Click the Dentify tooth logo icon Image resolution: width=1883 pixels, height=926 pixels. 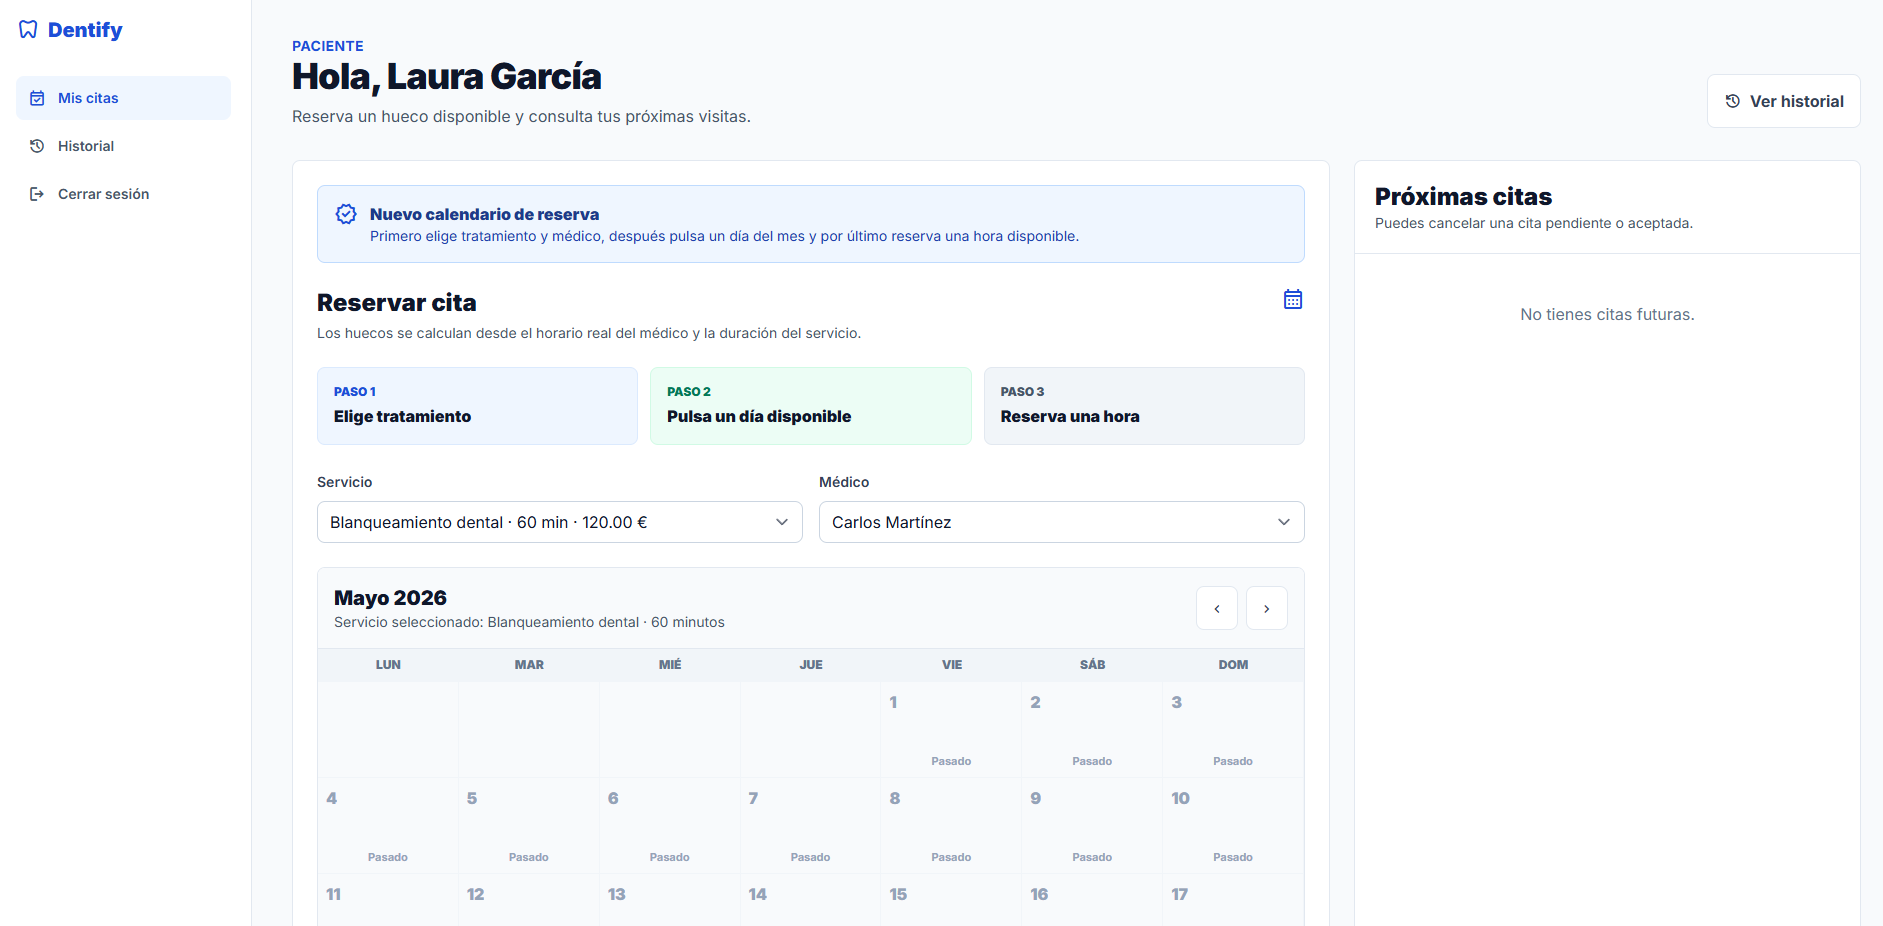pyautogui.click(x=28, y=30)
